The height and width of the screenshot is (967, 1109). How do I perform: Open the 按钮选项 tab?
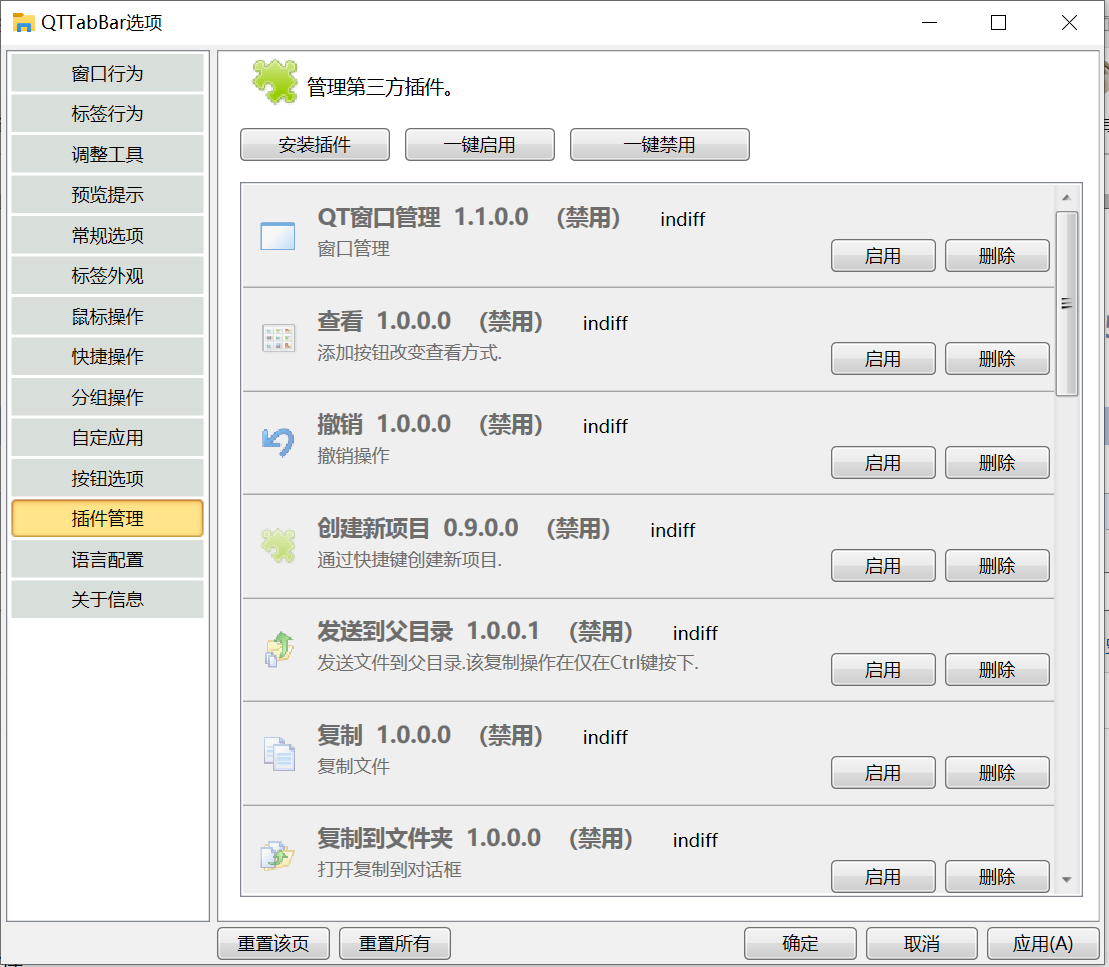(x=108, y=478)
